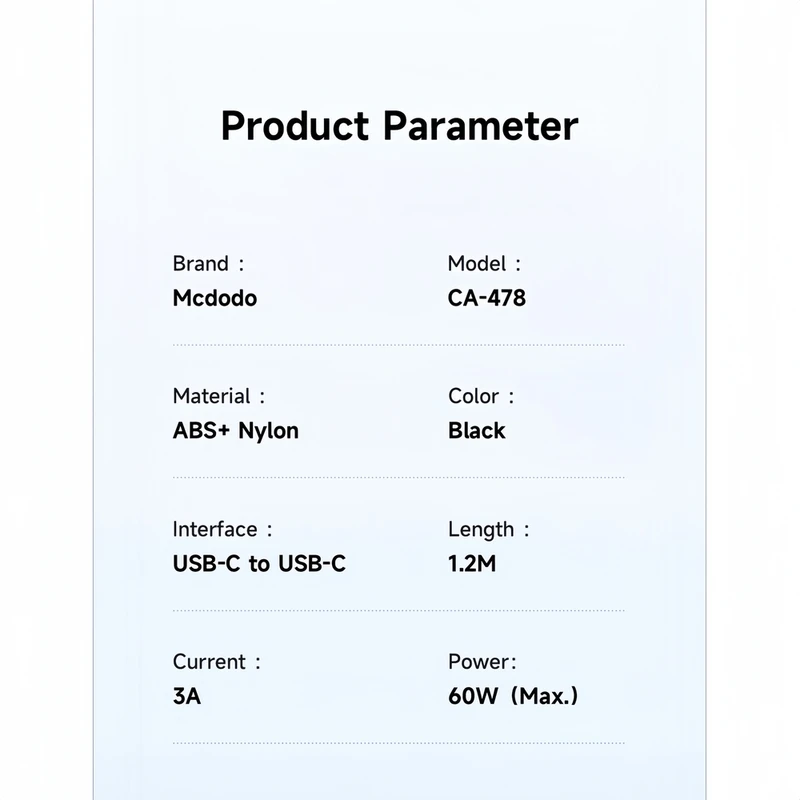Click the CA-478 model number
This screenshot has width=800, height=800.
point(487,298)
